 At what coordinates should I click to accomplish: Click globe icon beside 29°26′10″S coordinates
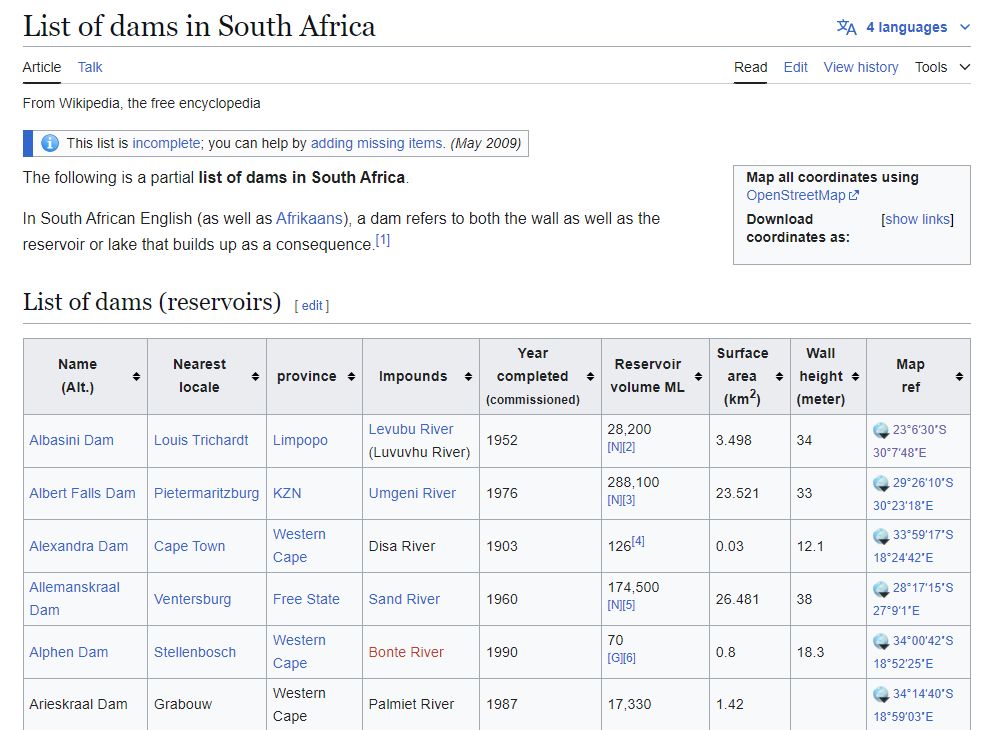[881, 483]
